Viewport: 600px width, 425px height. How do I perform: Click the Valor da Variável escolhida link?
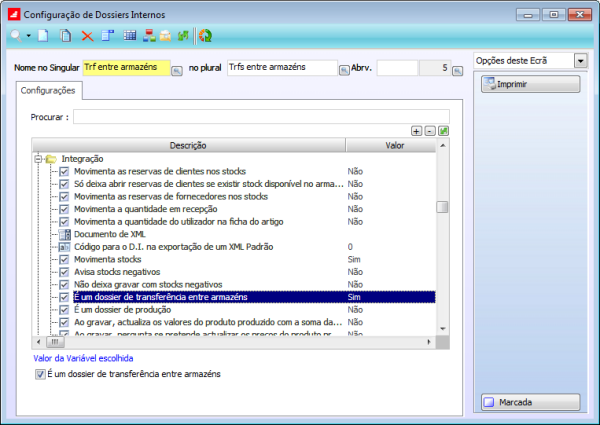[83, 358]
